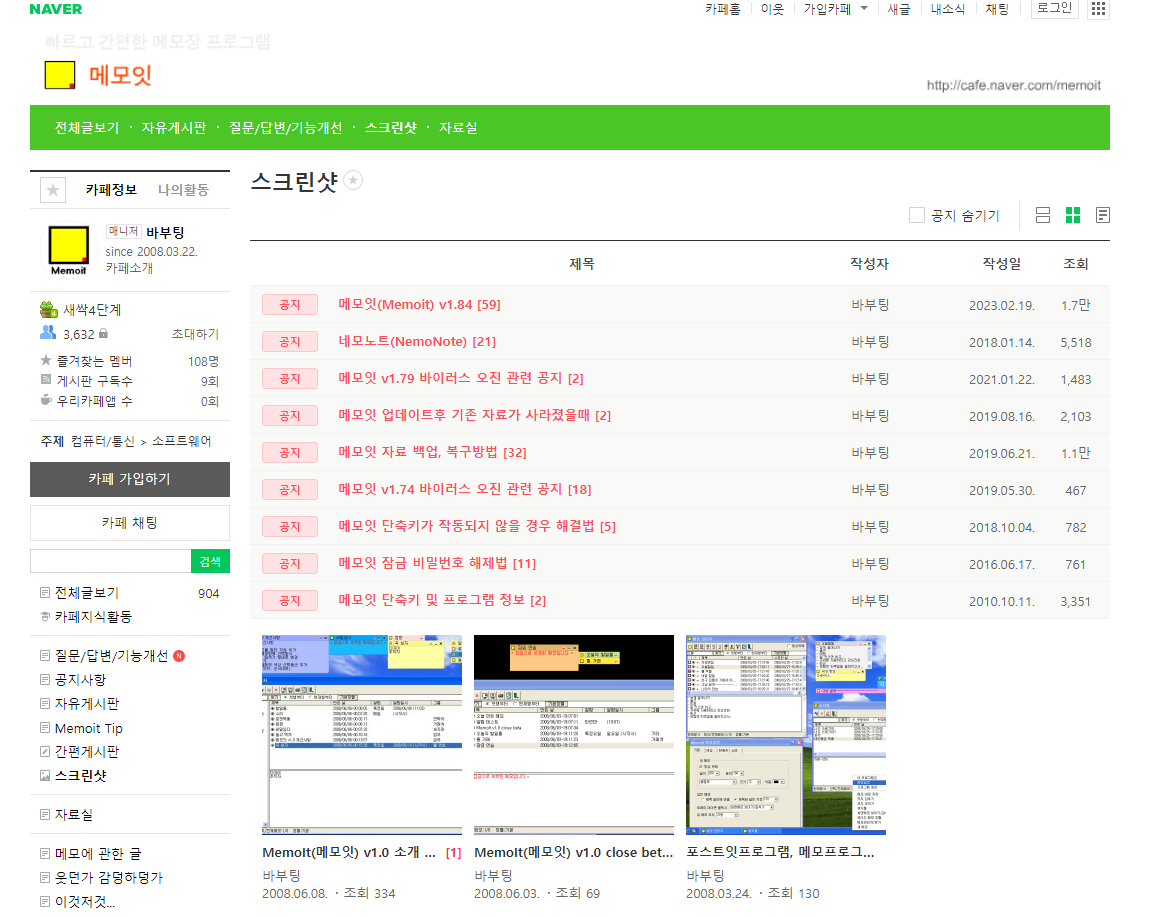Click the member count people icon
This screenshot has width=1161, height=917.
click(48, 333)
